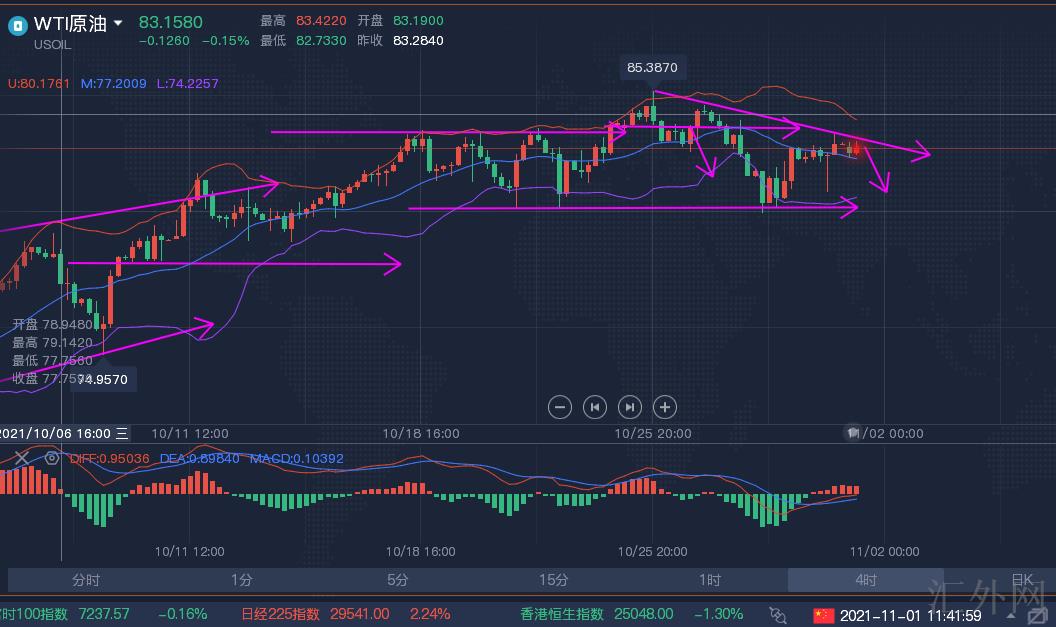Switch to the 分时 timeframe tab
Image resolution: width=1056 pixels, height=627 pixels.
pyautogui.click(x=86, y=580)
